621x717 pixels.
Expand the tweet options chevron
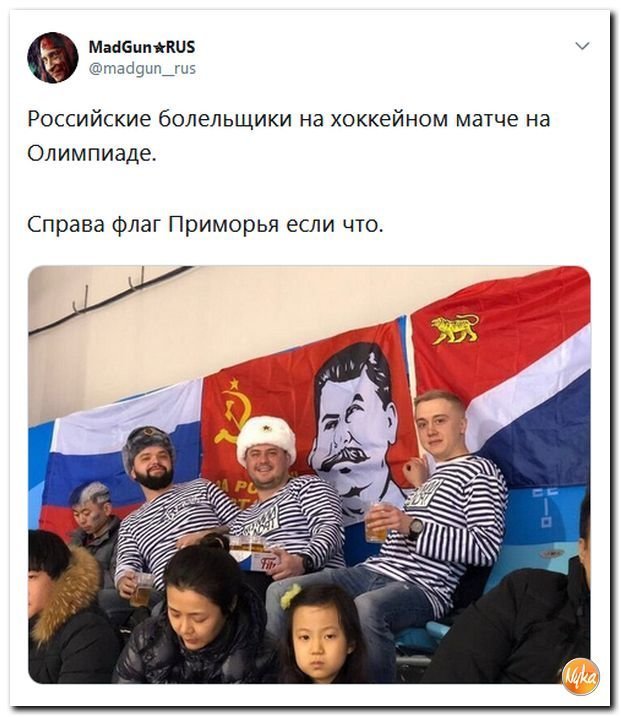click(582, 46)
